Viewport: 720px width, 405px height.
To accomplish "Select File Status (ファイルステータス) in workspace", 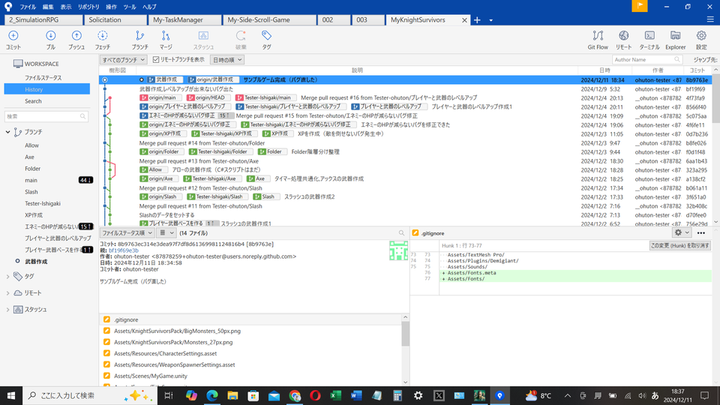I will (x=43, y=78).
